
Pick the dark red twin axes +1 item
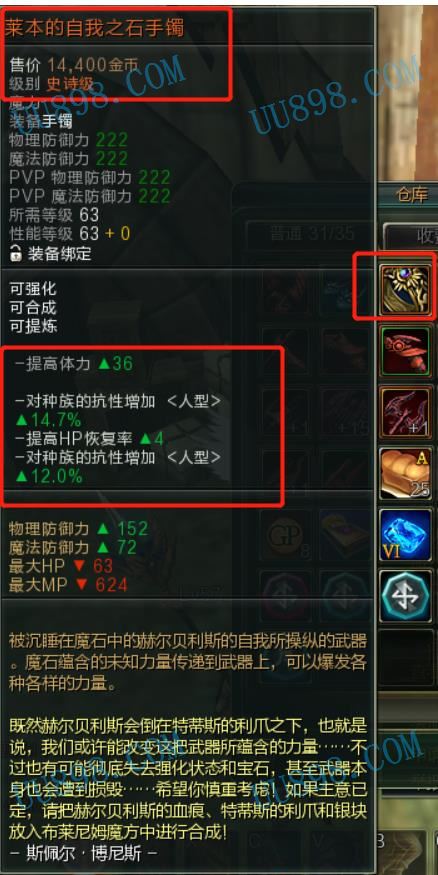click(405, 411)
